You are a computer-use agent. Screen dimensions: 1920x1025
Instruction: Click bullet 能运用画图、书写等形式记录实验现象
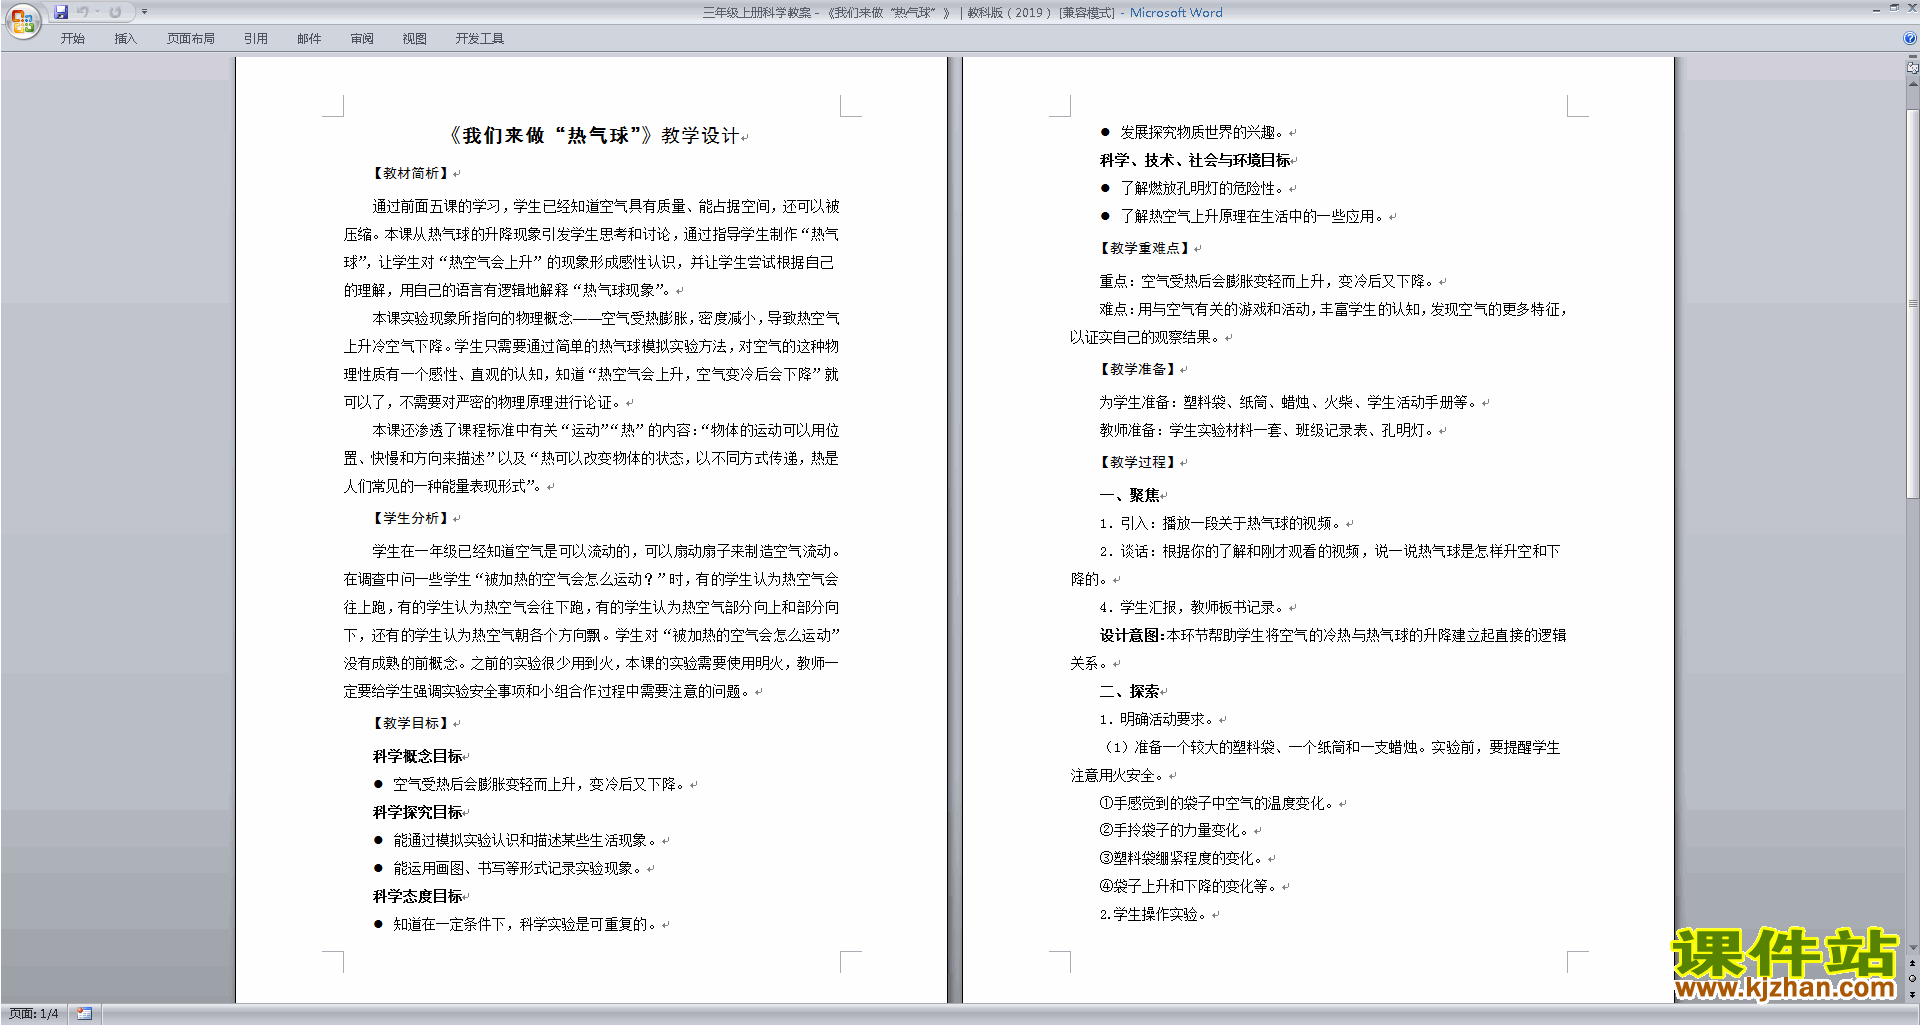(x=518, y=868)
